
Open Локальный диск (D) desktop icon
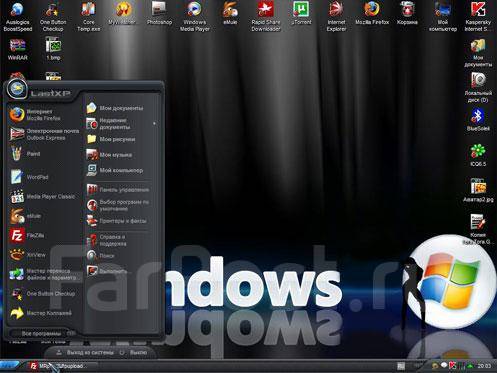click(x=478, y=88)
